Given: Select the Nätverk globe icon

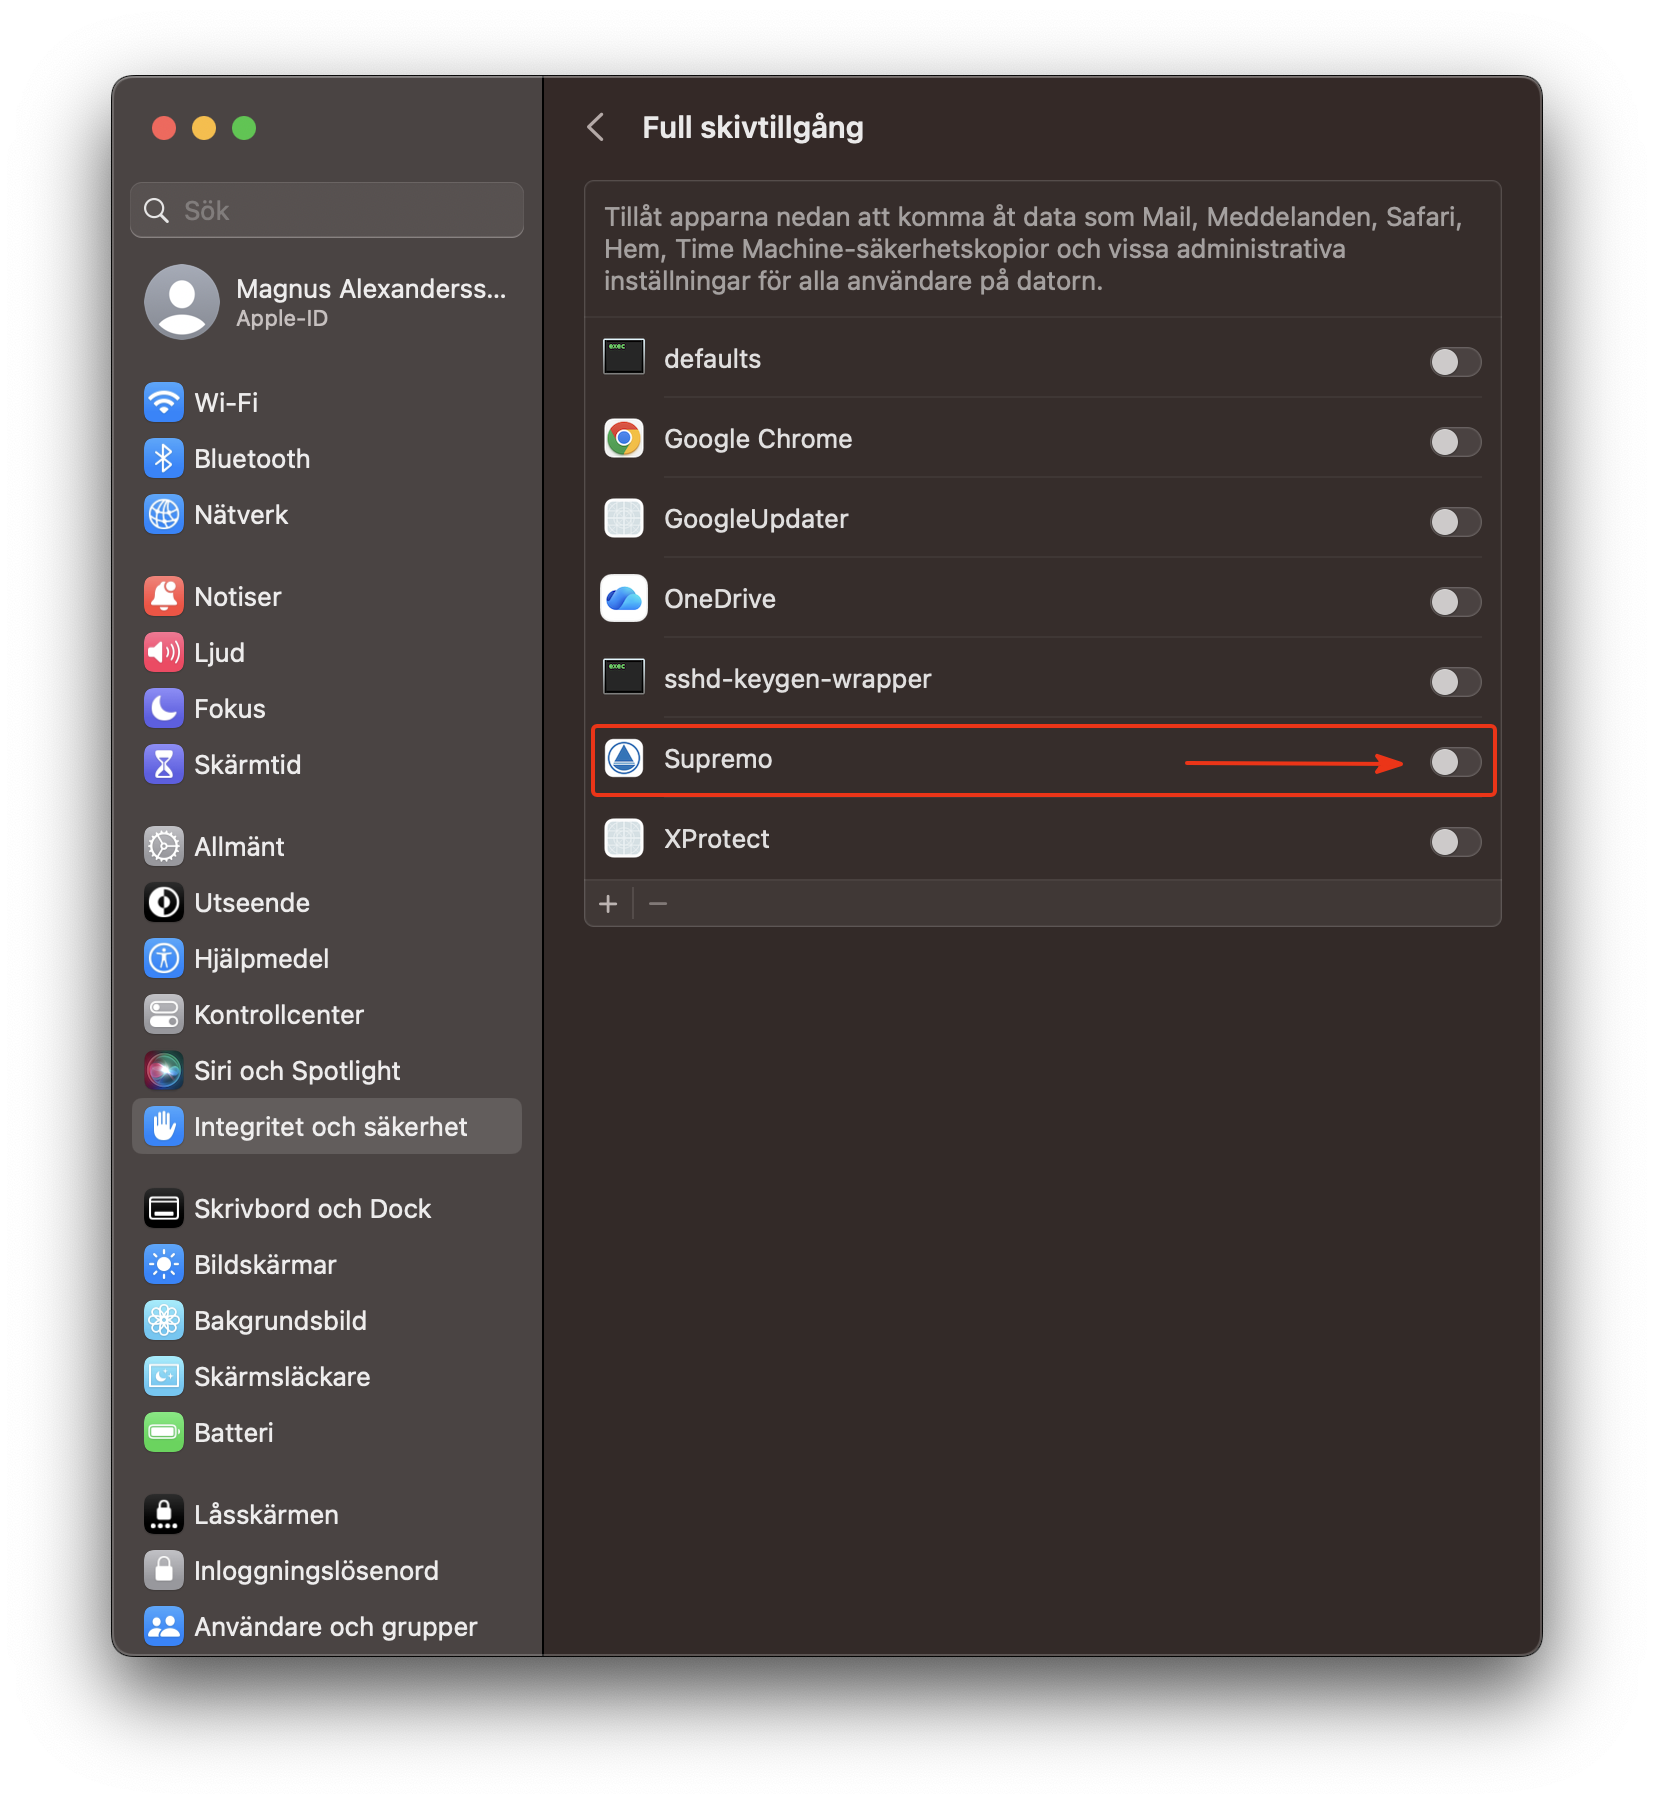Looking at the screenshot, I should click(x=164, y=515).
